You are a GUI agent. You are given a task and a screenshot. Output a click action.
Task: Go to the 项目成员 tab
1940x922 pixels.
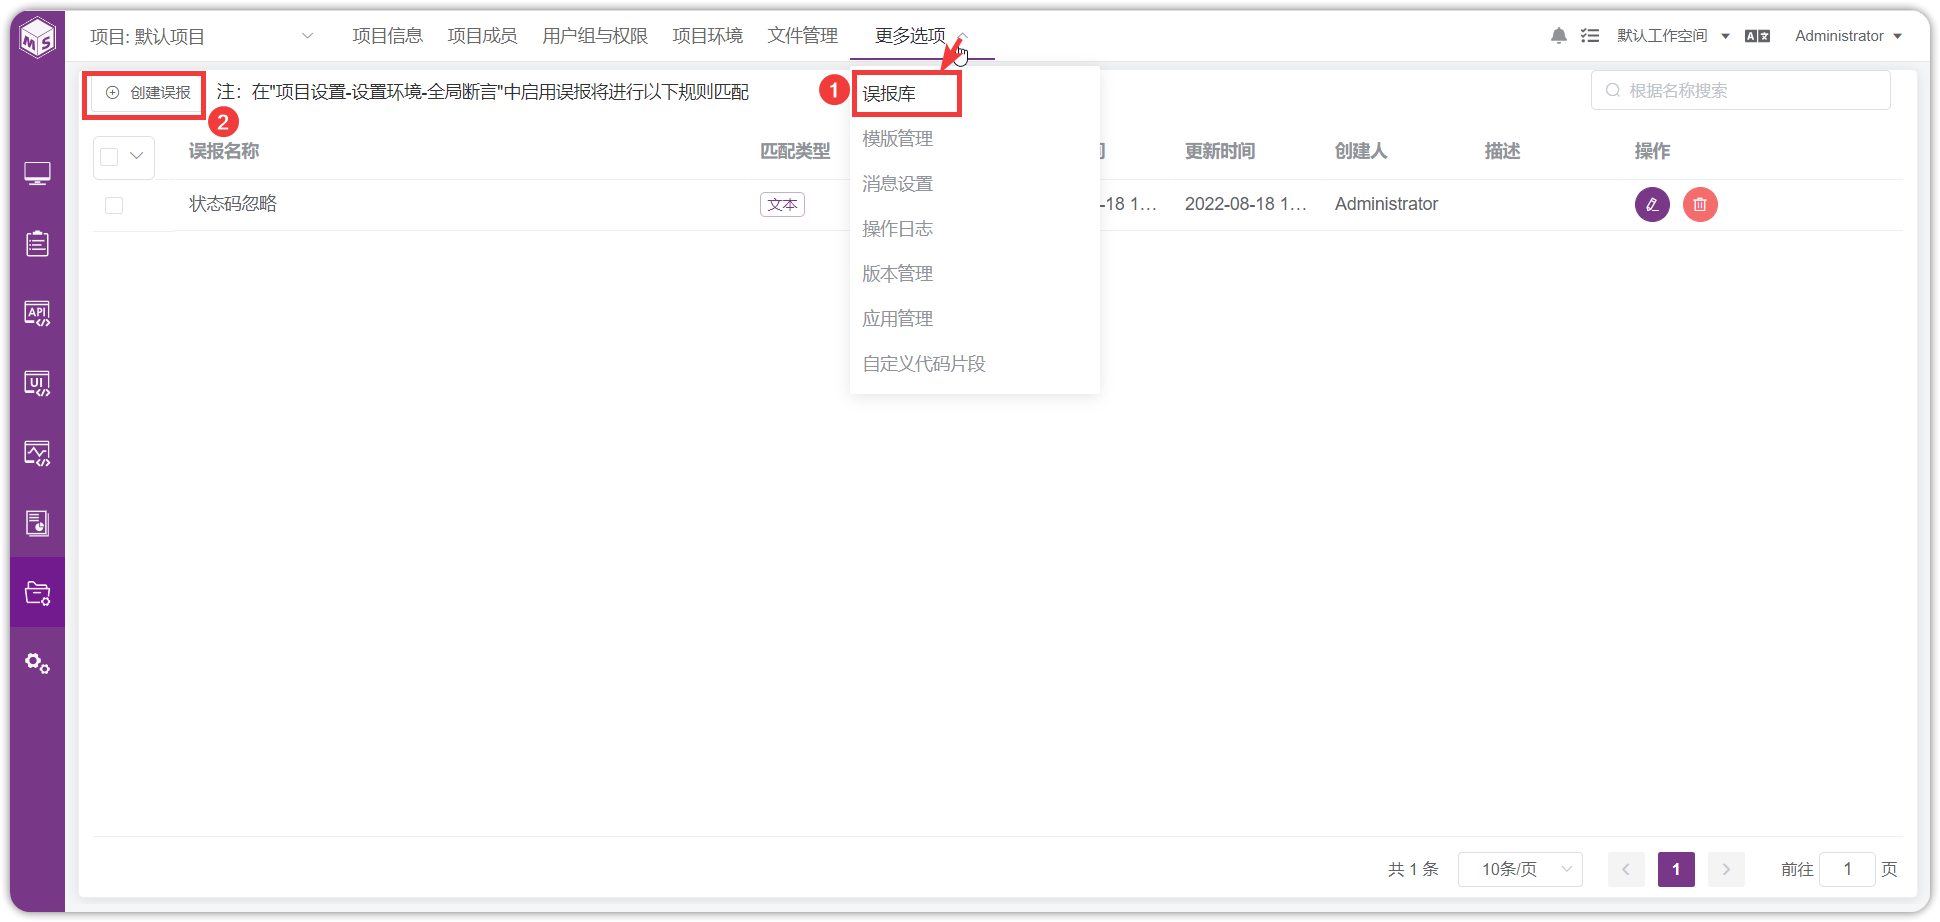[482, 36]
